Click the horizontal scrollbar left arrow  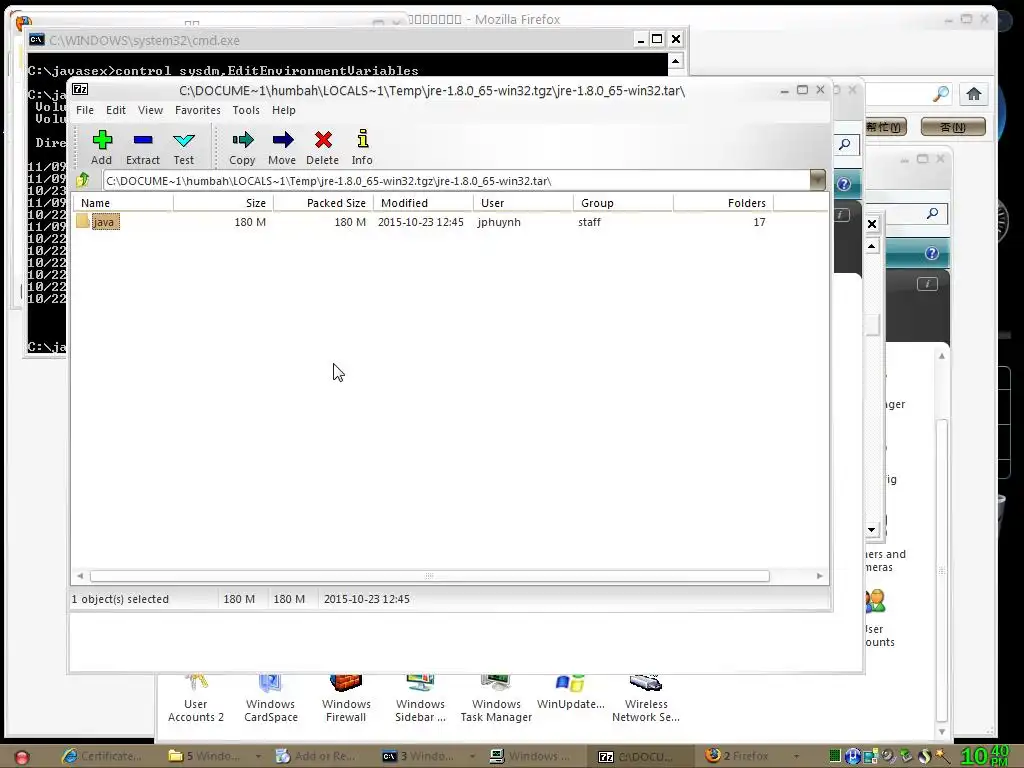tap(80, 576)
